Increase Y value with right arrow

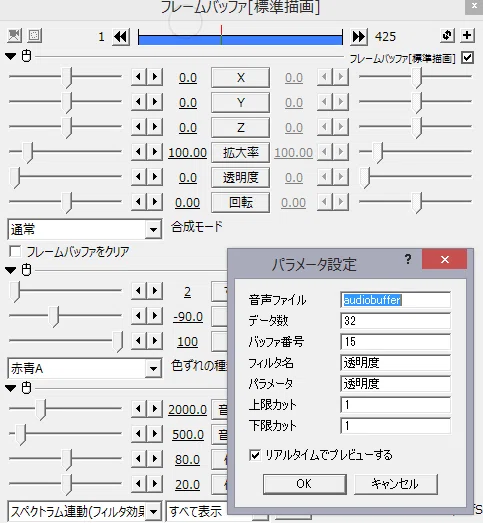155,102
